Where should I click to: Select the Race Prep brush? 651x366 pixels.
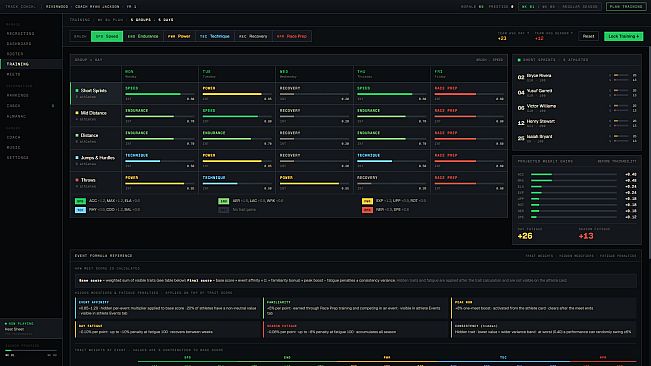[292, 37]
